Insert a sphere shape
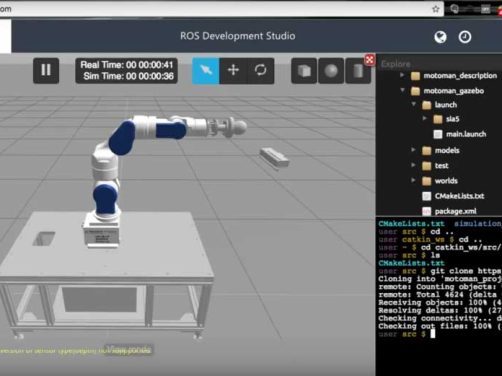502x376 pixels. click(331, 70)
